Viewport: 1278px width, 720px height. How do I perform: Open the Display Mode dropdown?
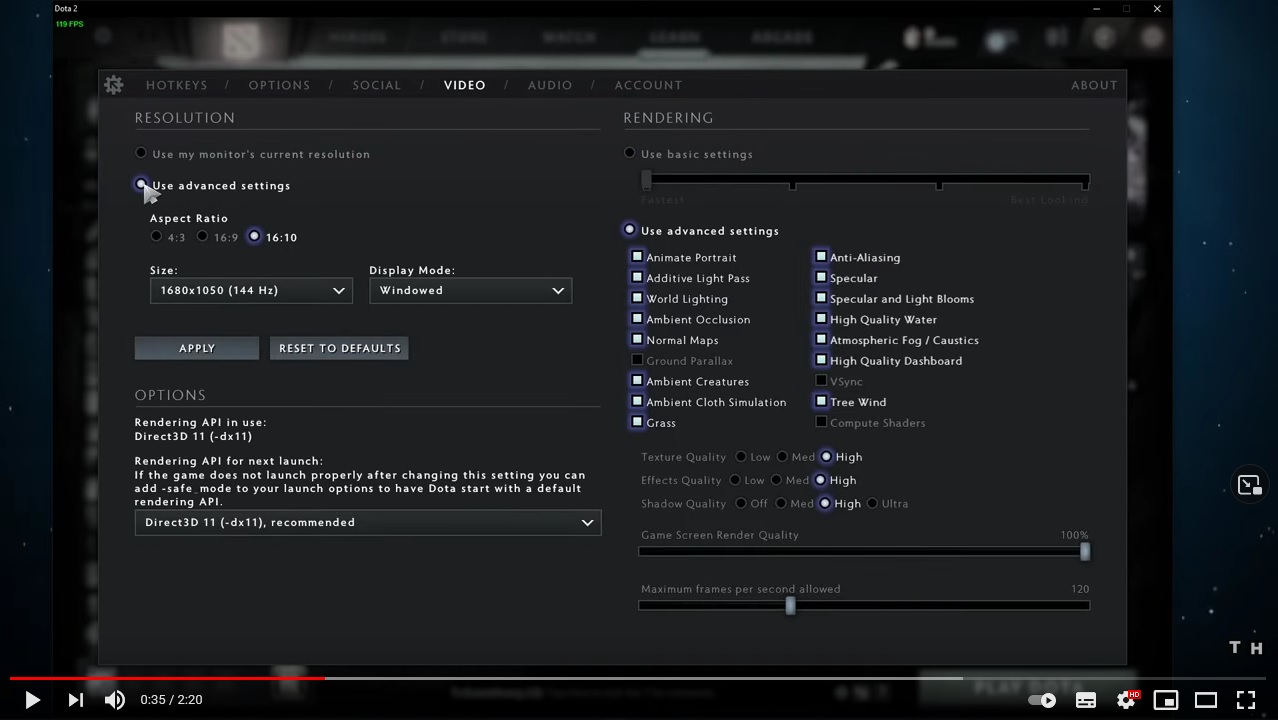click(471, 290)
